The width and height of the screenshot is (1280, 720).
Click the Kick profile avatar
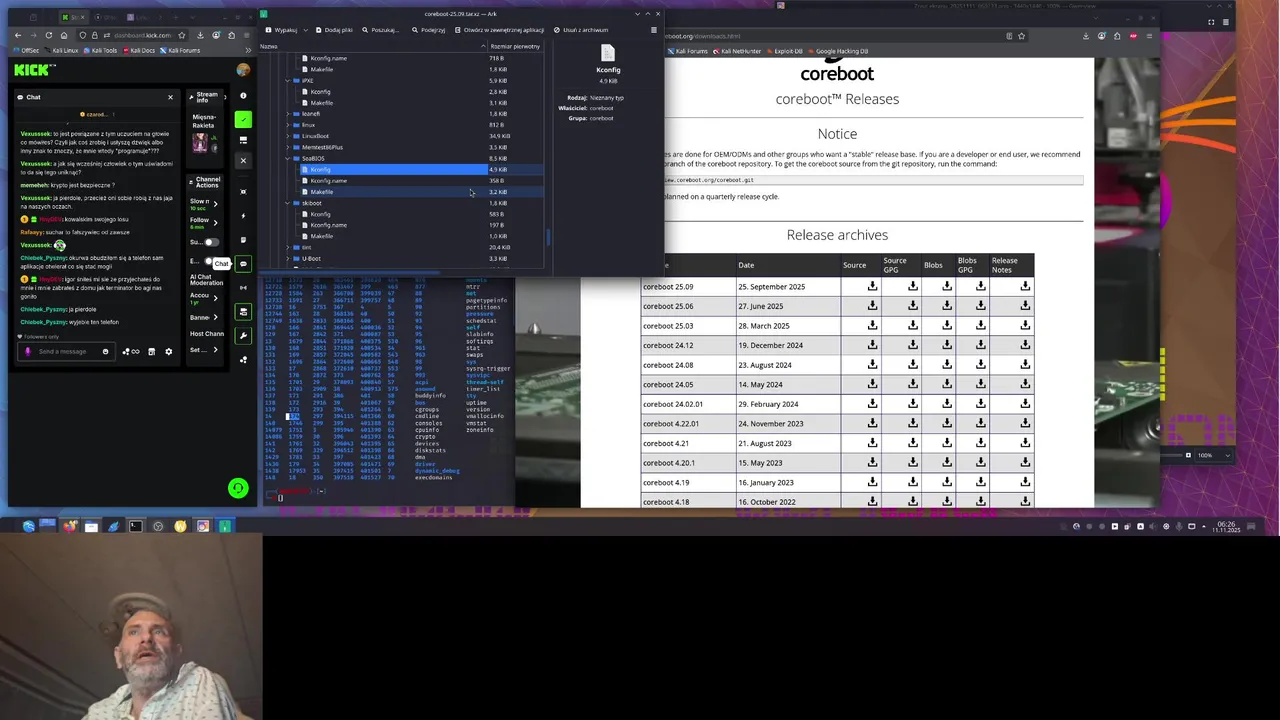click(243, 70)
